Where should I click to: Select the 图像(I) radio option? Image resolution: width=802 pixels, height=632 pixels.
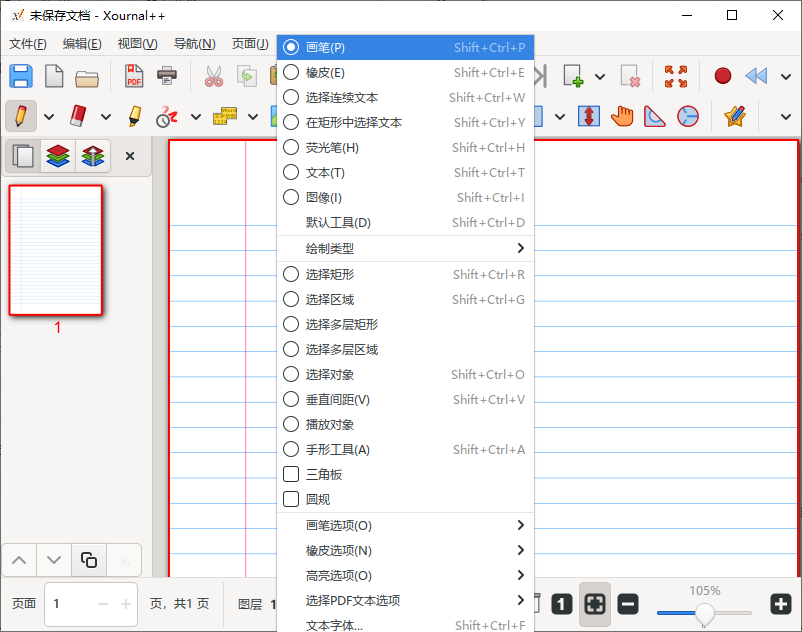pyautogui.click(x=405, y=197)
